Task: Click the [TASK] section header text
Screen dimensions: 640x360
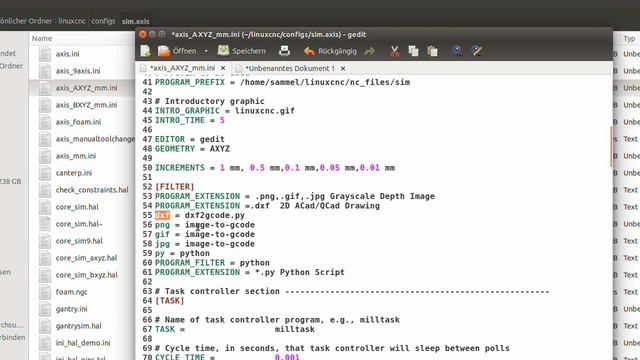Action: pos(169,301)
